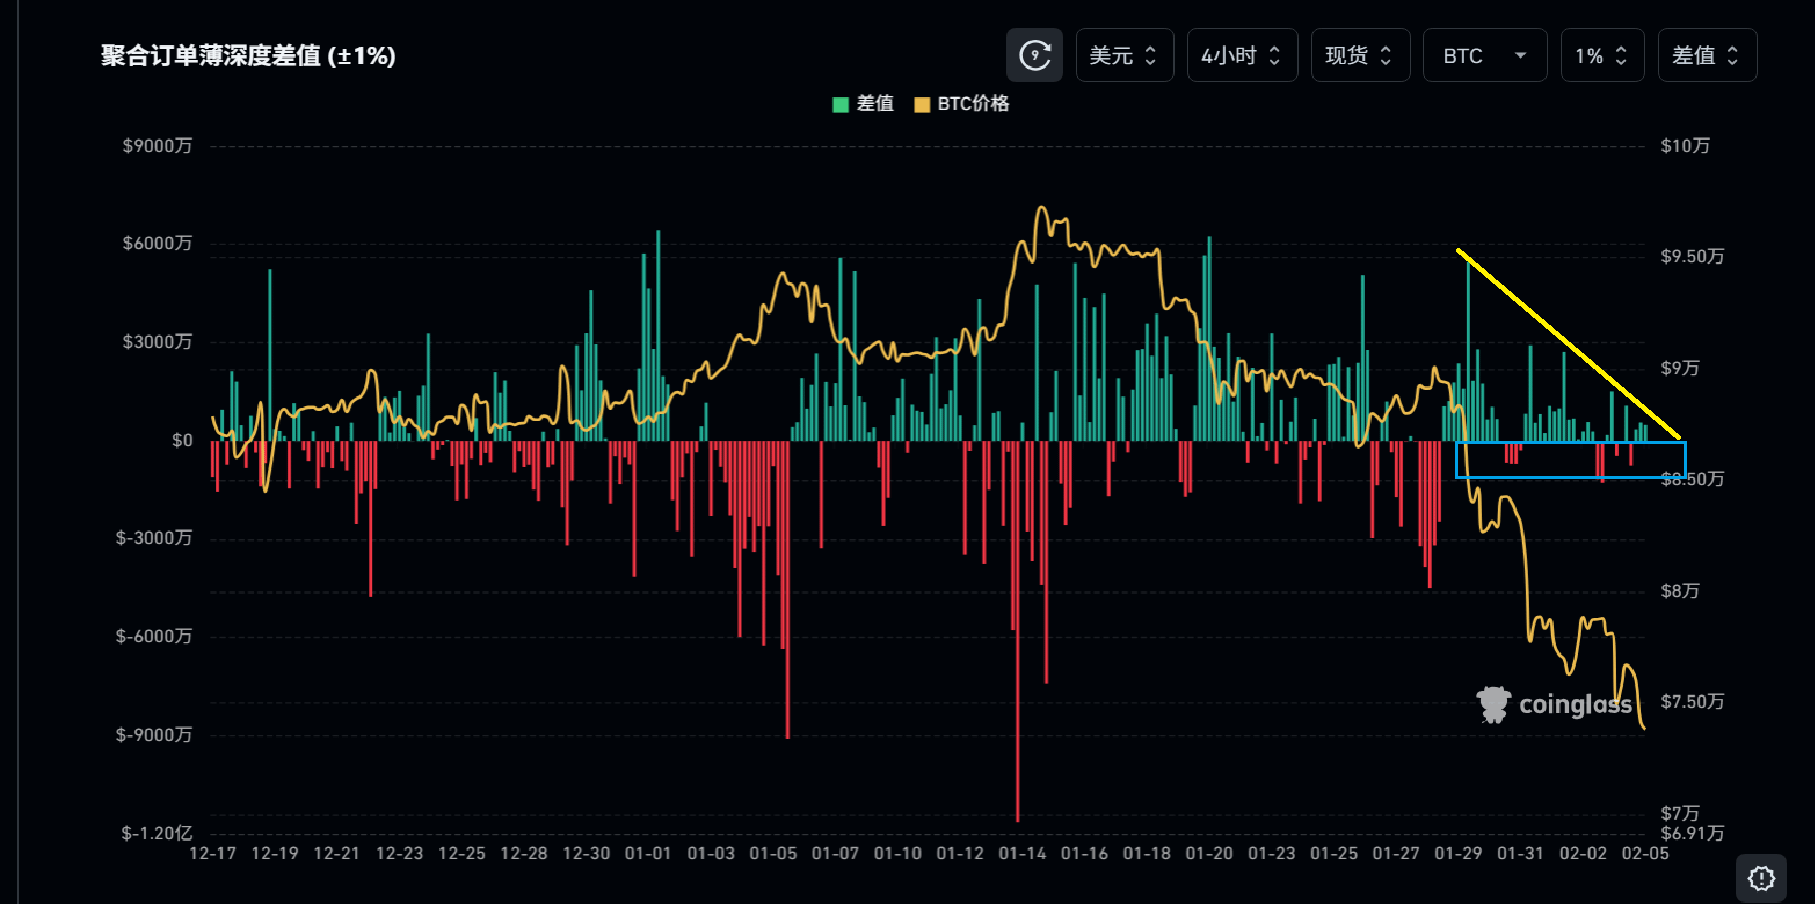This screenshot has width=1815, height=904.
Task: Click the $-3000万 left axis label
Action: 154,538
